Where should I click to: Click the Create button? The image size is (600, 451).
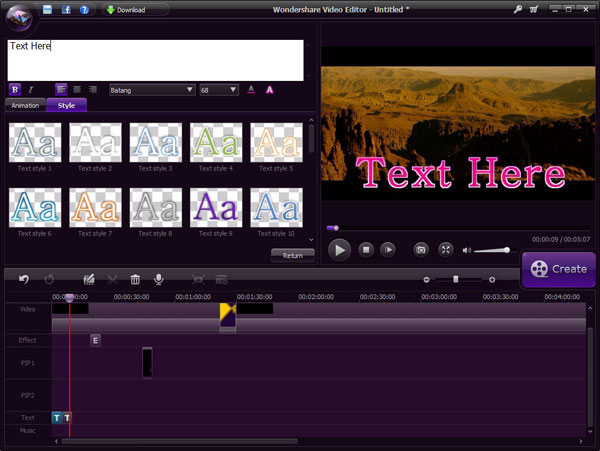click(x=559, y=268)
